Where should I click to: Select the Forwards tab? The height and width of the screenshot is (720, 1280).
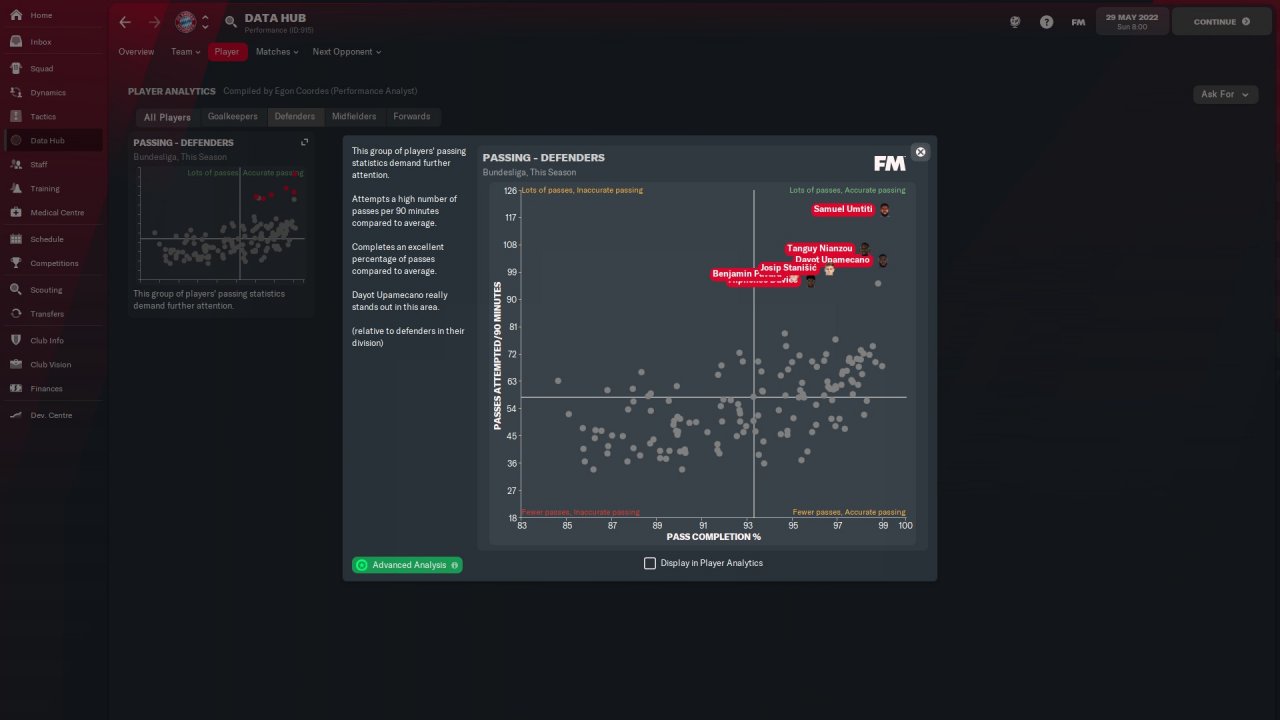click(x=412, y=117)
